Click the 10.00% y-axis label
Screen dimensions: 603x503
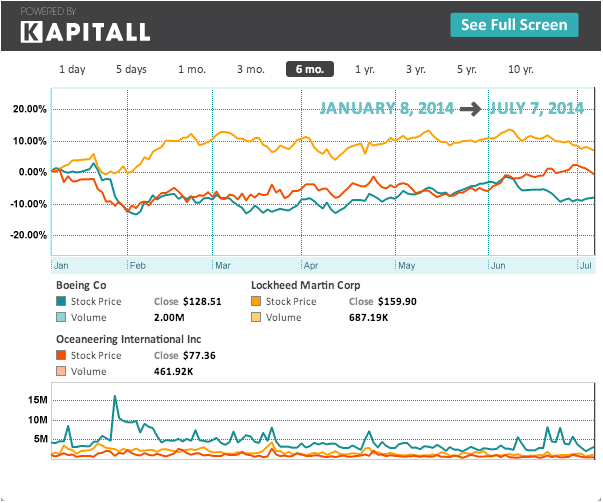30,141
